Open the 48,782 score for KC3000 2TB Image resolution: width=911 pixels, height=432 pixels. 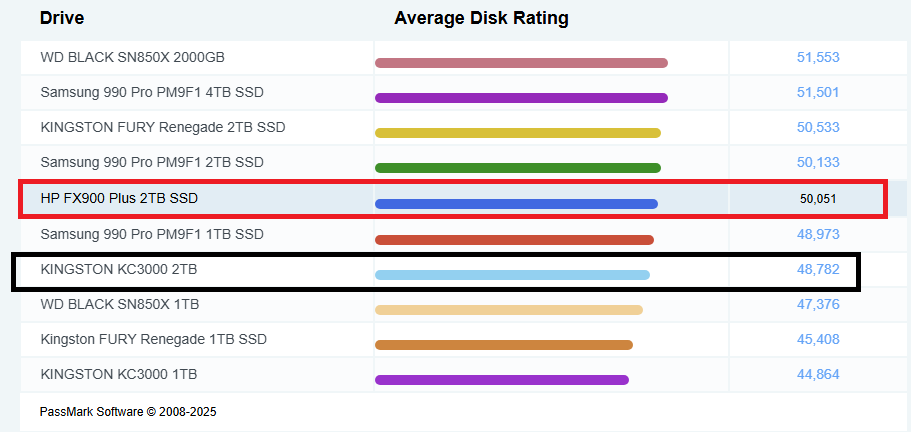(x=818, y=269)
